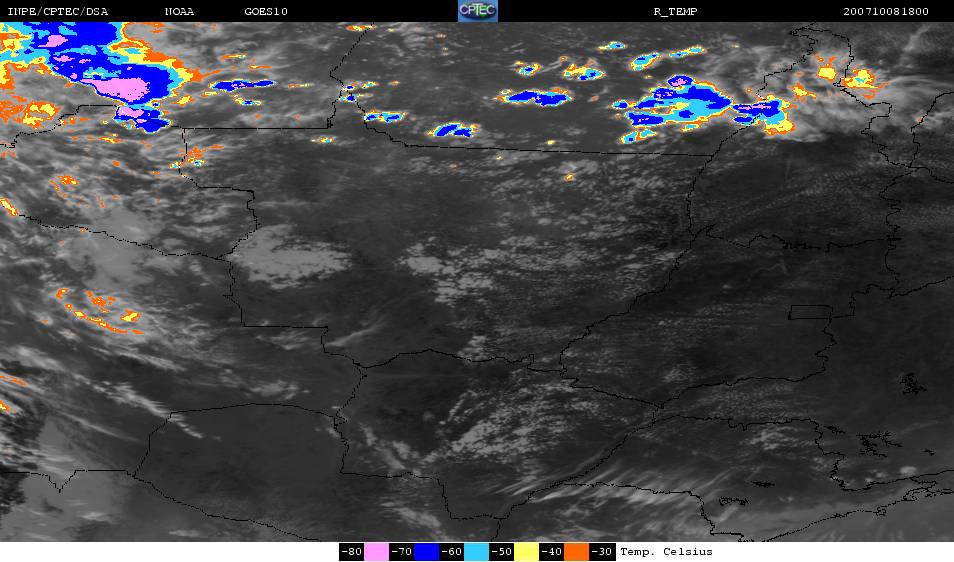Screen dimensions: 954x562
Task: Select the yellow legend color swatch
Action: [526, 552]
